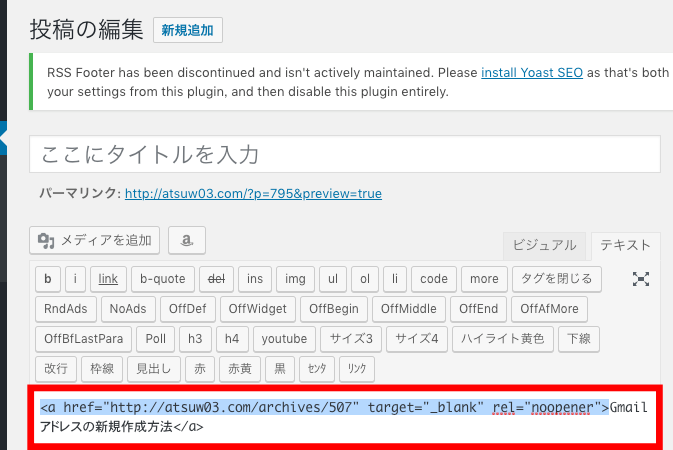The width and height of the screenshot is (673, 450).
Task: Click the サイズ3 button
Action: [x=351, y=339]
